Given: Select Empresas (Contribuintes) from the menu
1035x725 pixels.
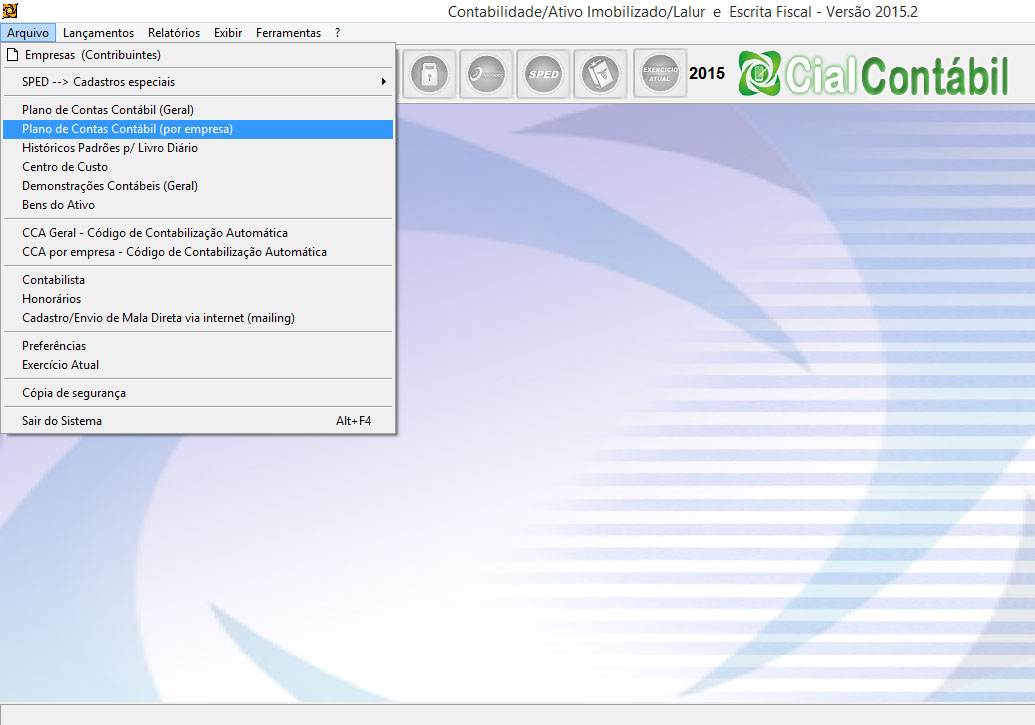Looking at the screenshot, I should 92,55.
